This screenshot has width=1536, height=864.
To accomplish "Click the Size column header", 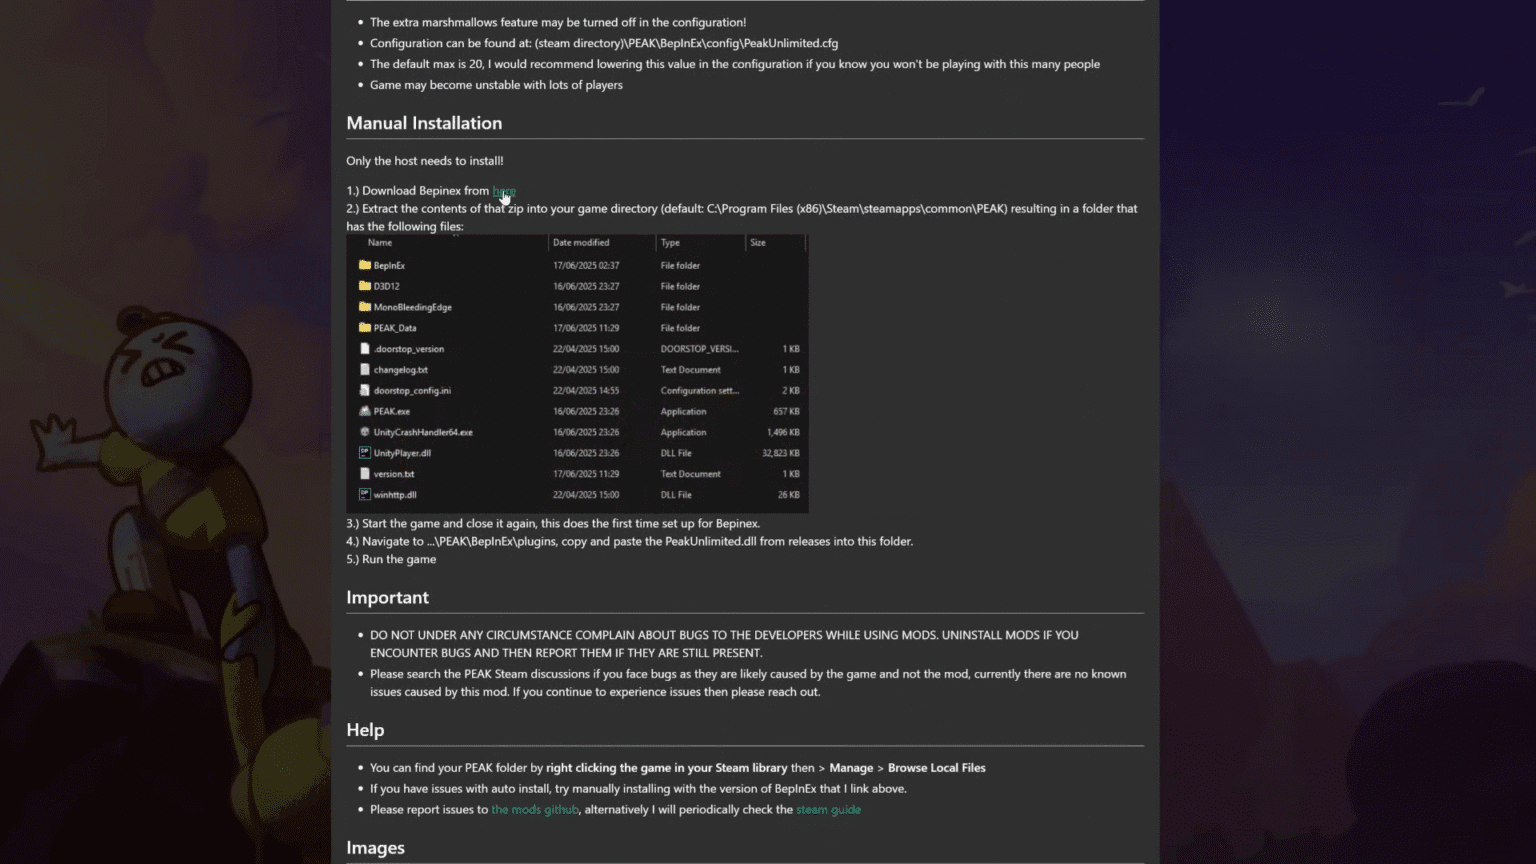I will (x=758, y=243).
